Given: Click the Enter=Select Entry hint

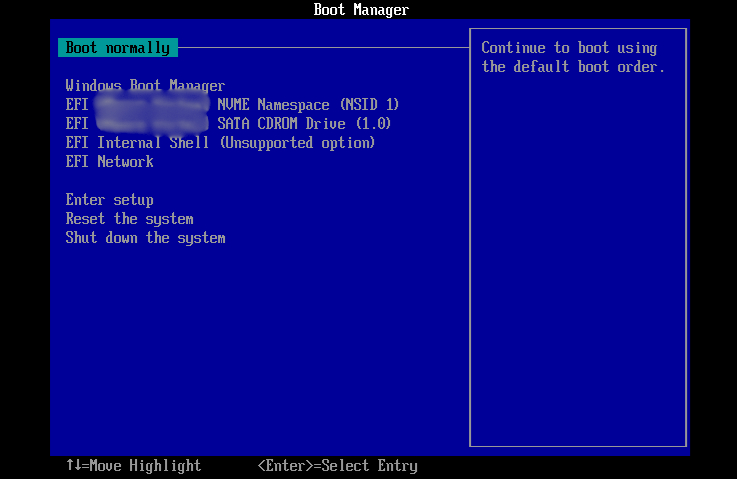Looking at the screenshot, I should tap(337, 466).
